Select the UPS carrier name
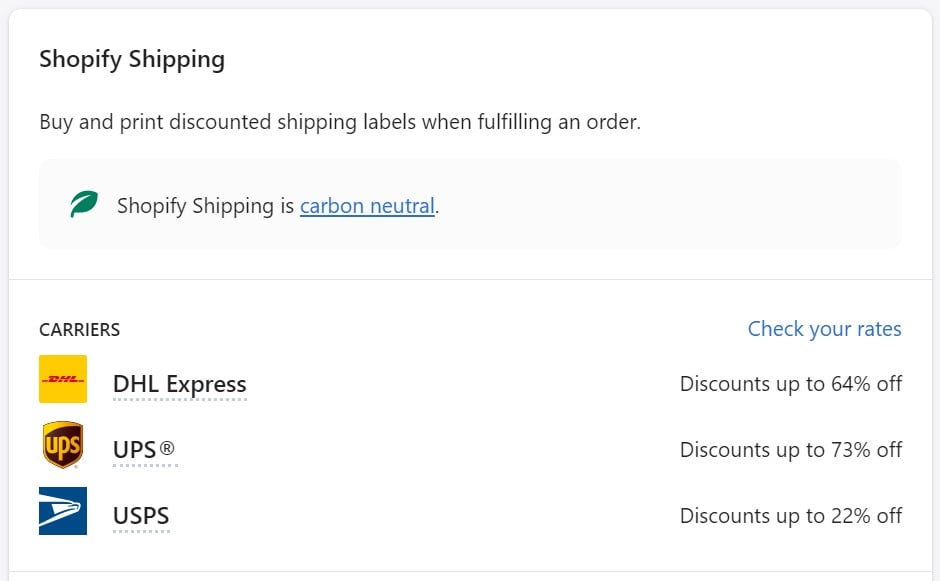 click(135, 450)
